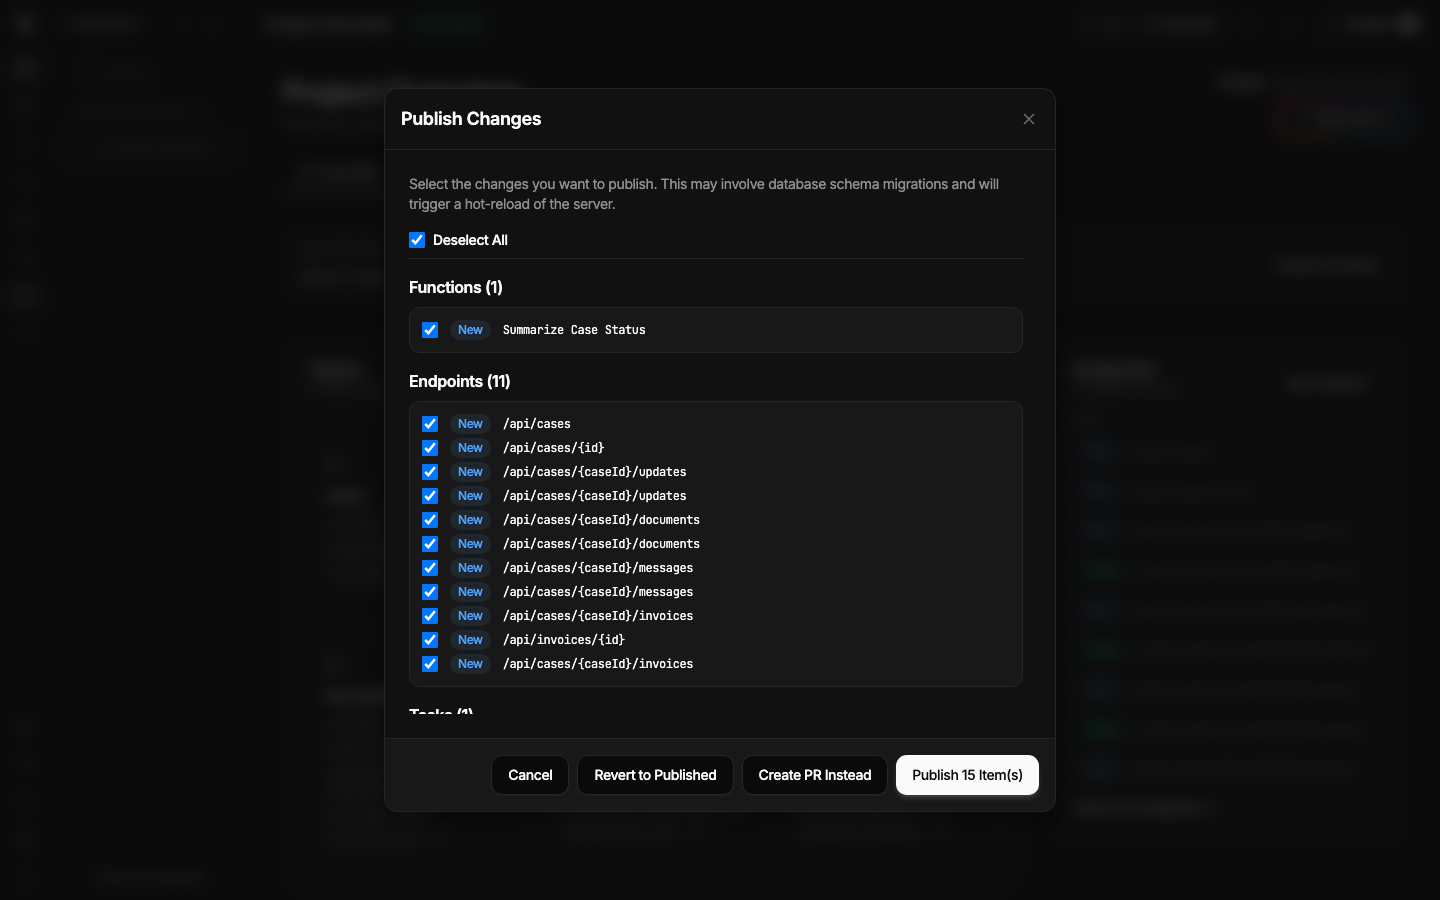The width and height of the screenshot is (1440, 900).
Task: Click the Cancel button
Action: point(530,775)
